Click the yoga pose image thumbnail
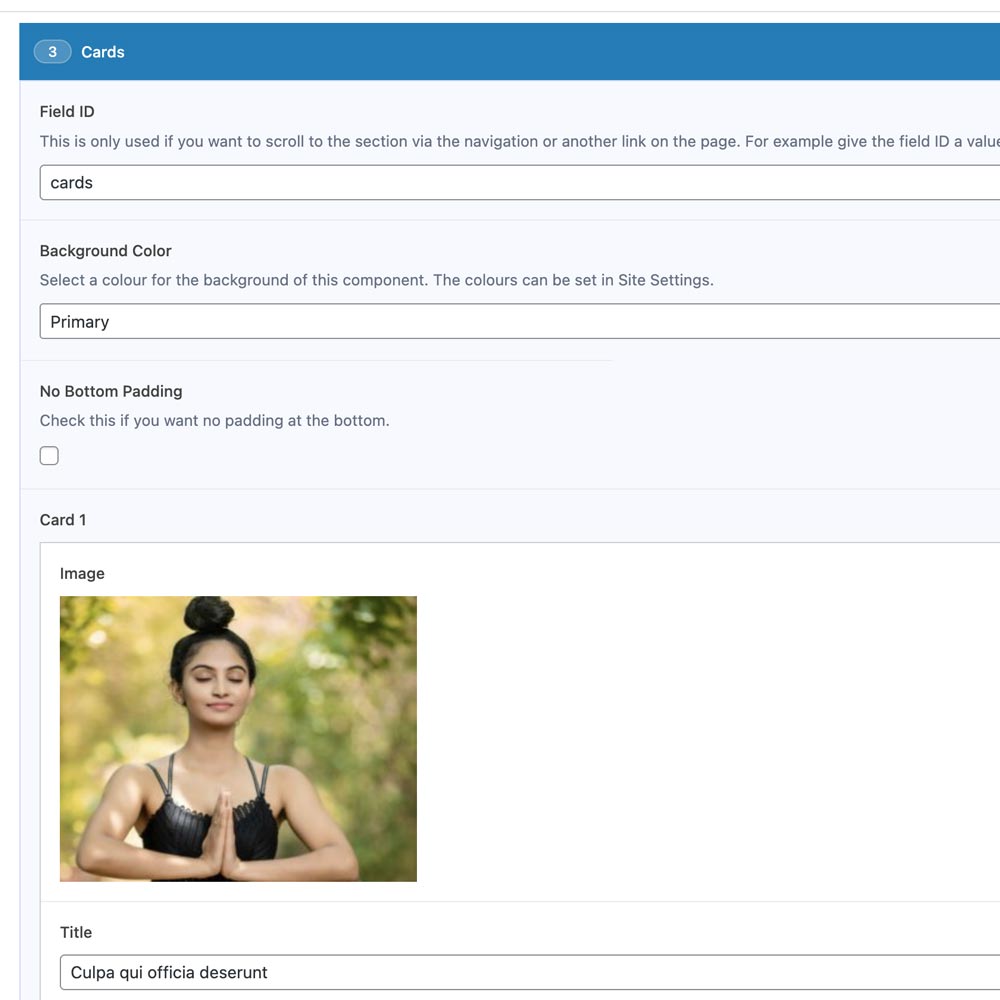The image size is (1000, 1000). point(238,738)
